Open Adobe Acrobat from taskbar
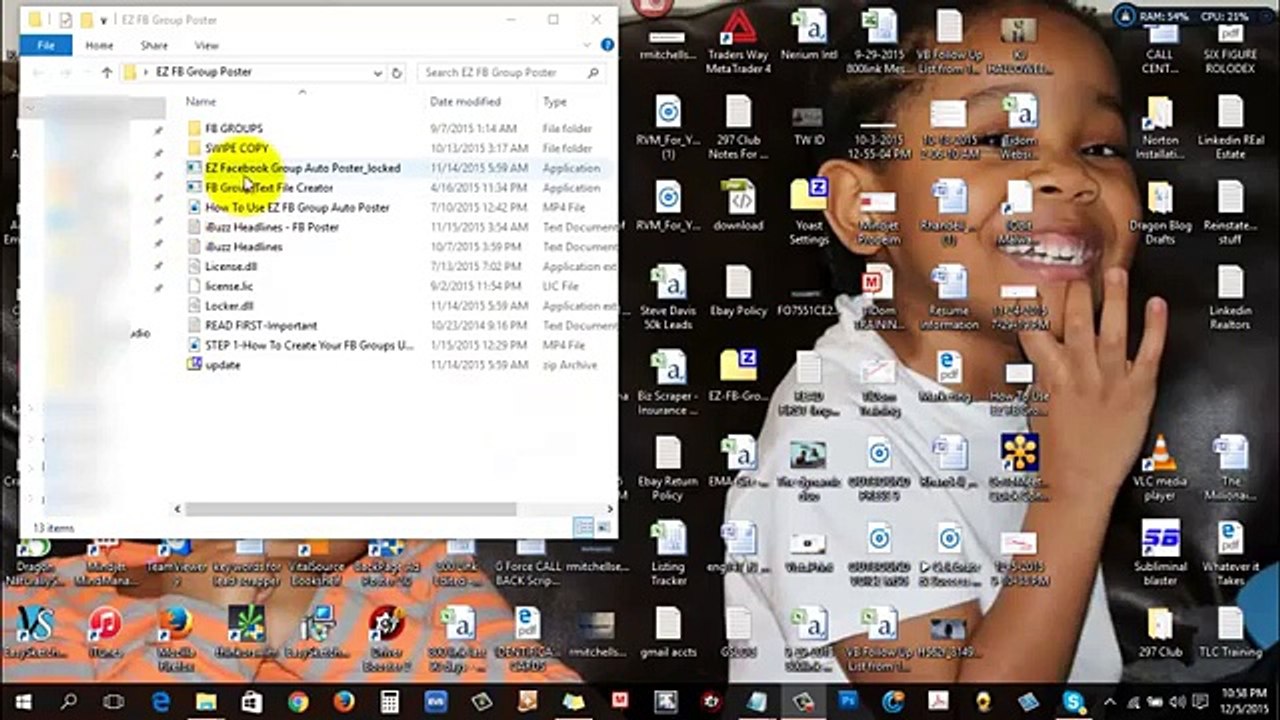The height and width of the screenshot is (720, 1280). click(939, 702)
